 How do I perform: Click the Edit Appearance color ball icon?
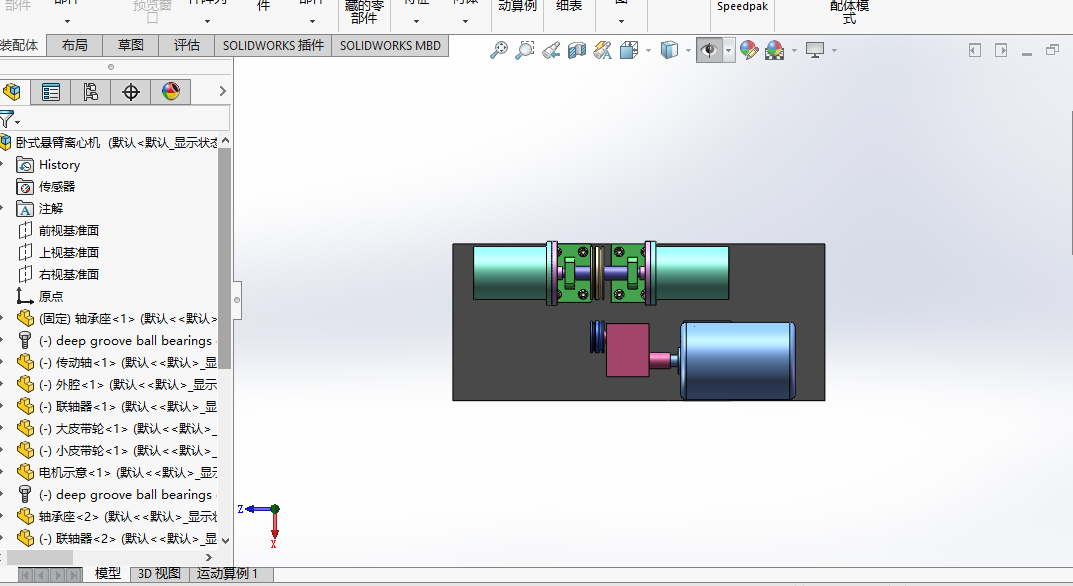pos(748,50)
